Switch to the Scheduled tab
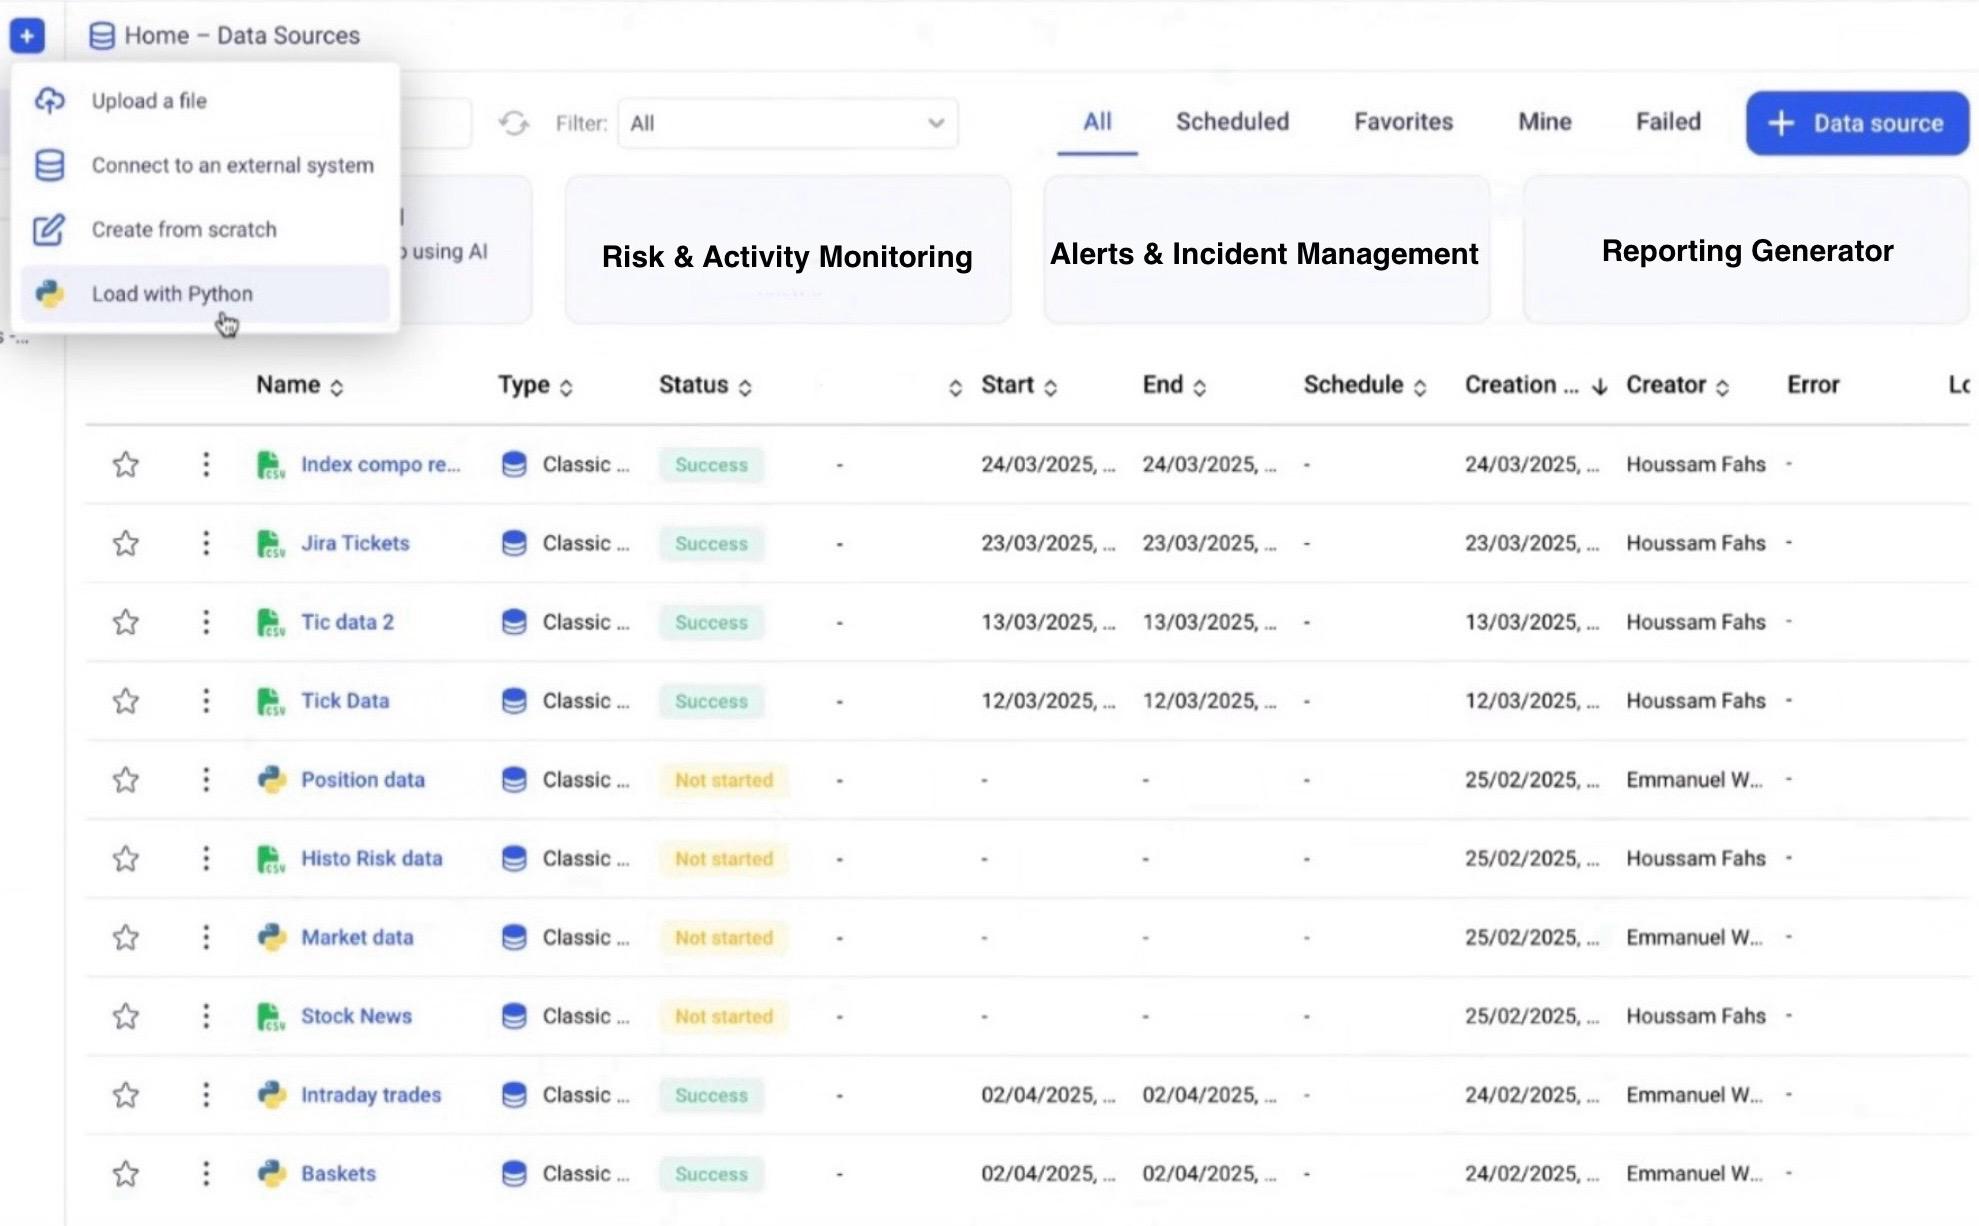1979x1226 pixels. 1232,122
